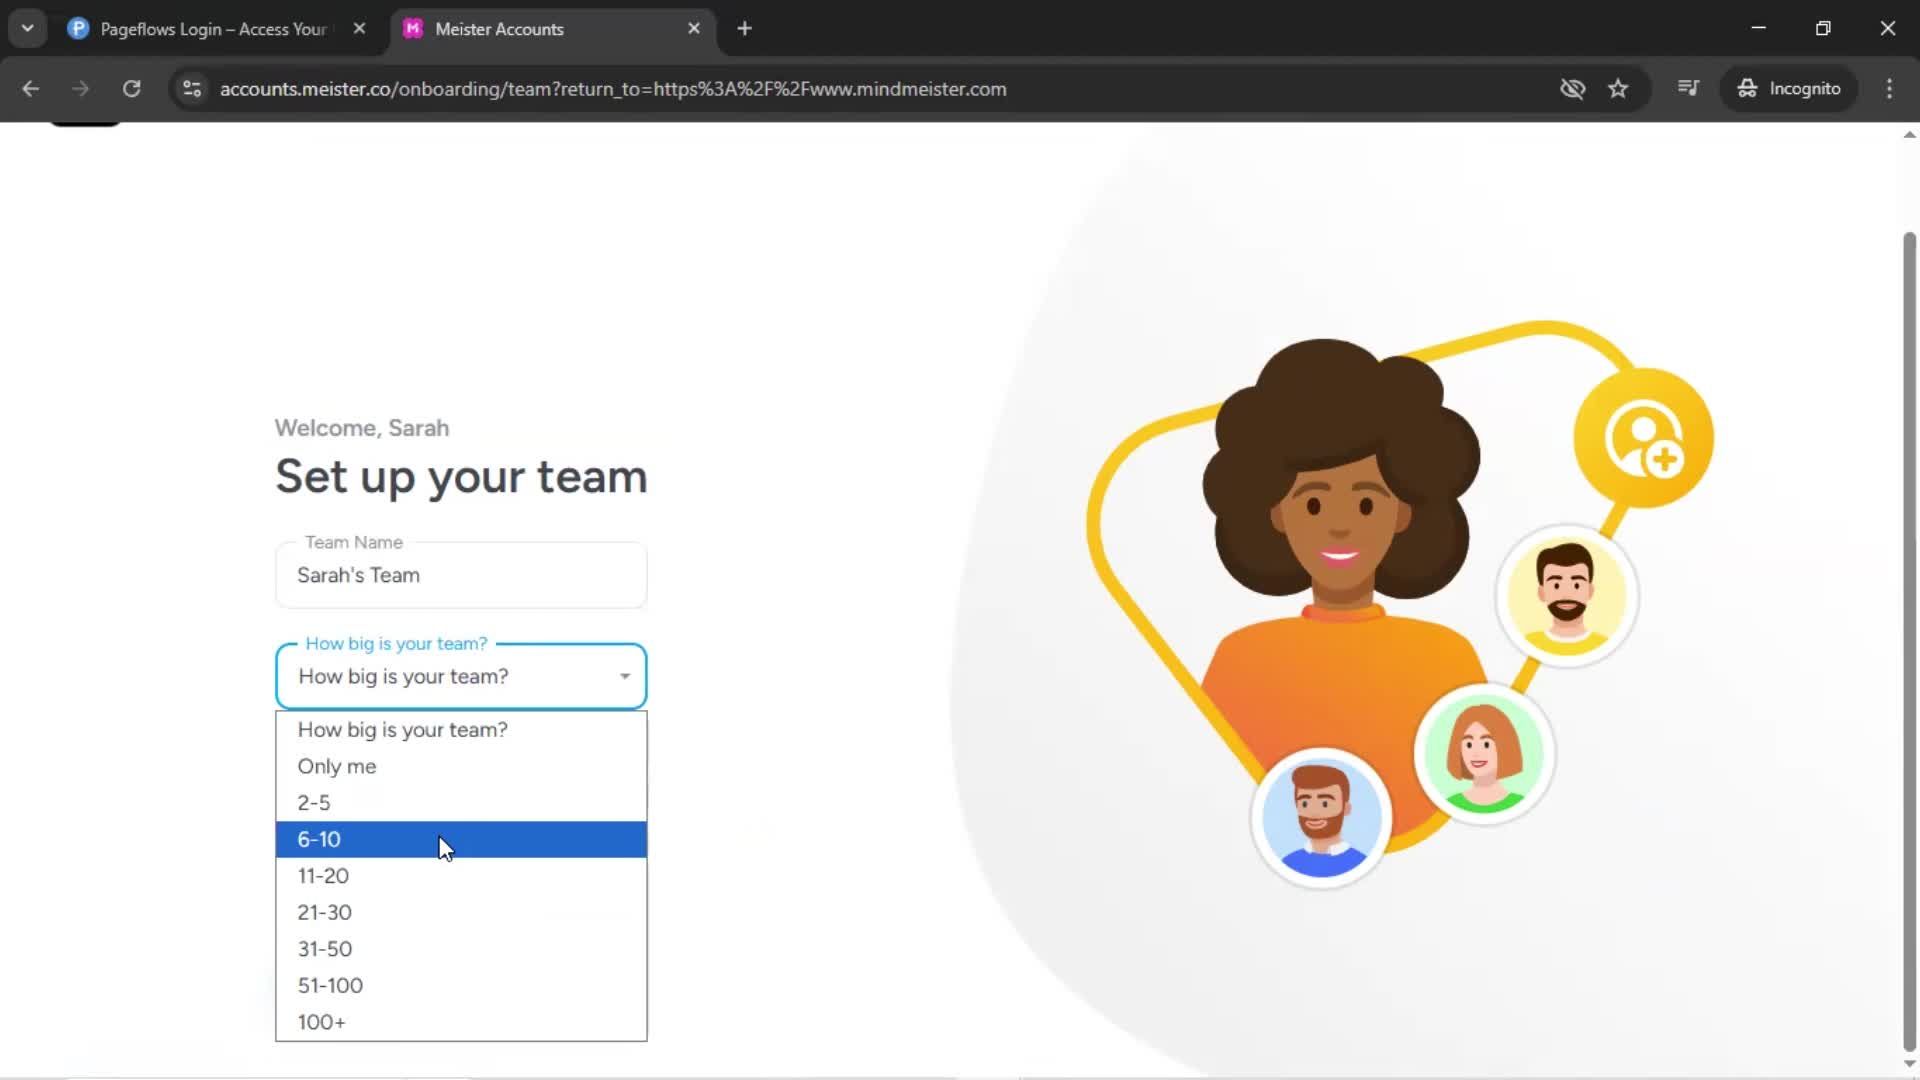The image size is (1920, 1080).
Task: Open the media control icon in the toolbar
Action: 1688,88
